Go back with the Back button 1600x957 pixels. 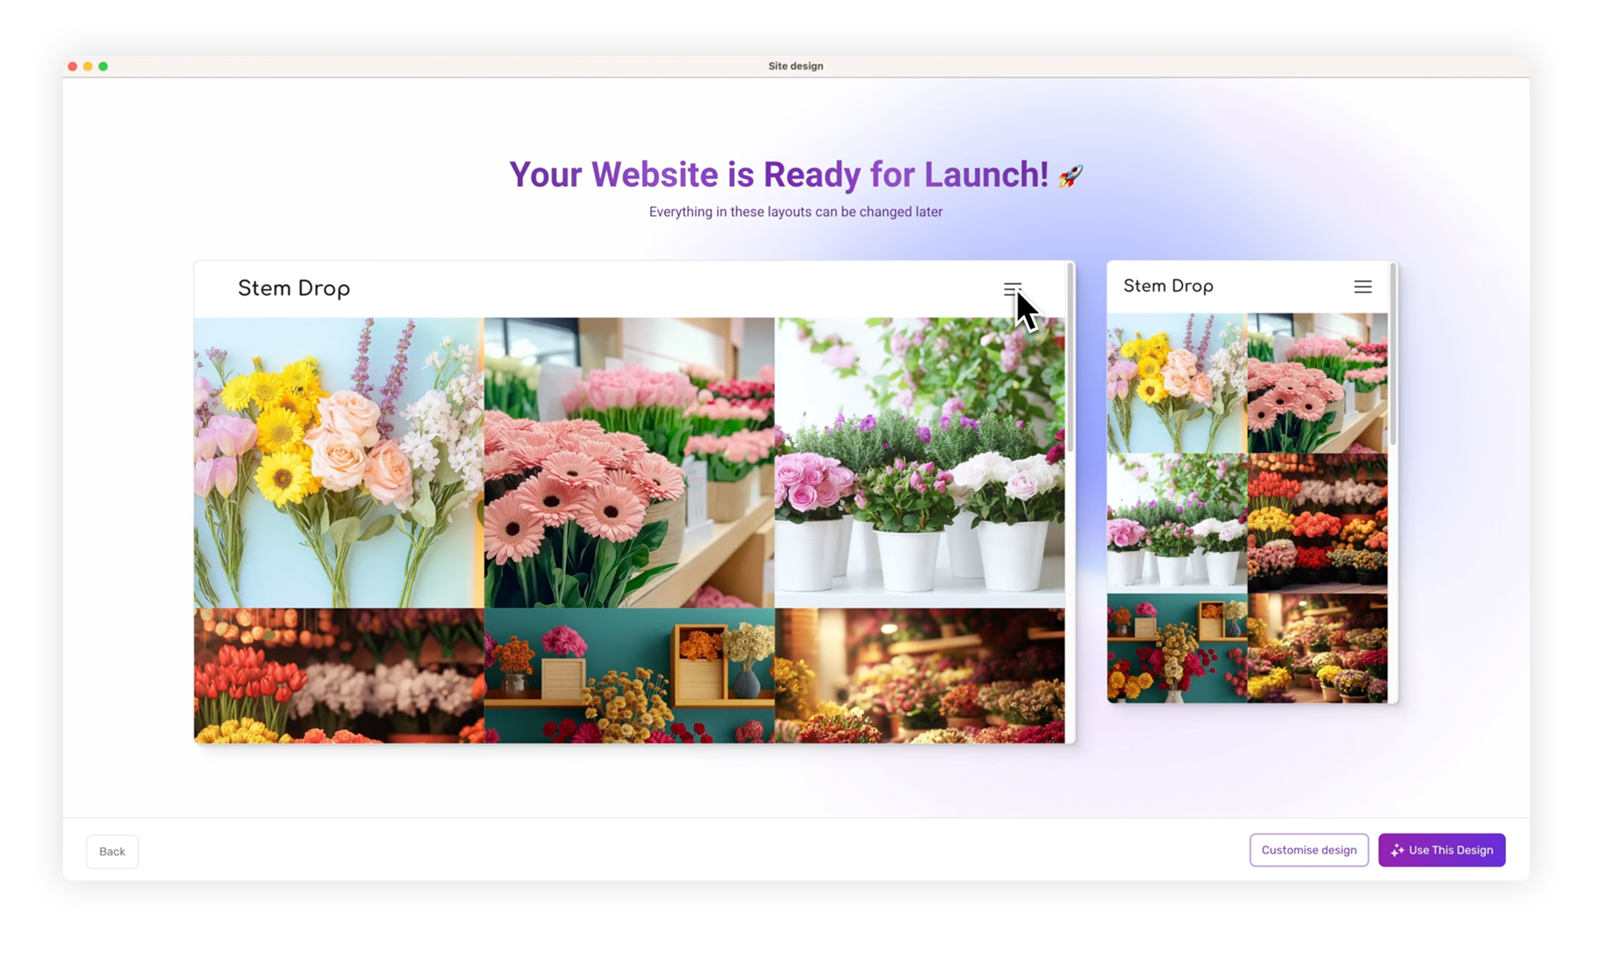coord(112,851)
